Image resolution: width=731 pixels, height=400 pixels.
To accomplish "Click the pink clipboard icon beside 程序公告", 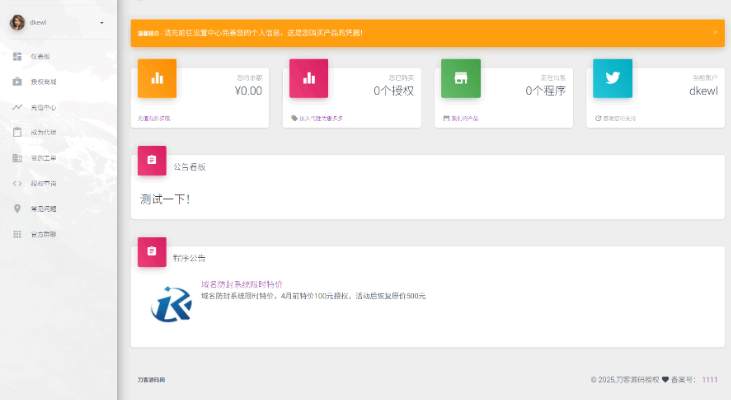I will [152, 252].
